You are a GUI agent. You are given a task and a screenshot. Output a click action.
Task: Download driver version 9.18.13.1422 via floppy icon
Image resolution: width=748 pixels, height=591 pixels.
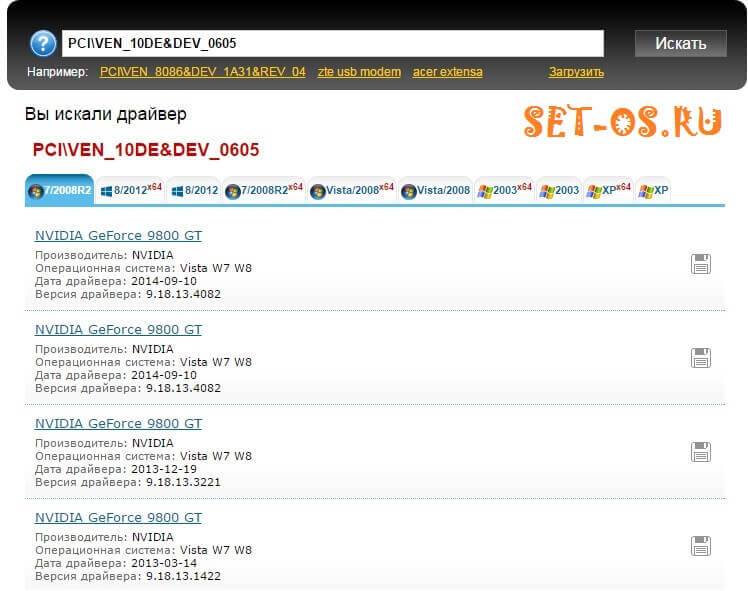pyautogui.click(x=701, y=546)
